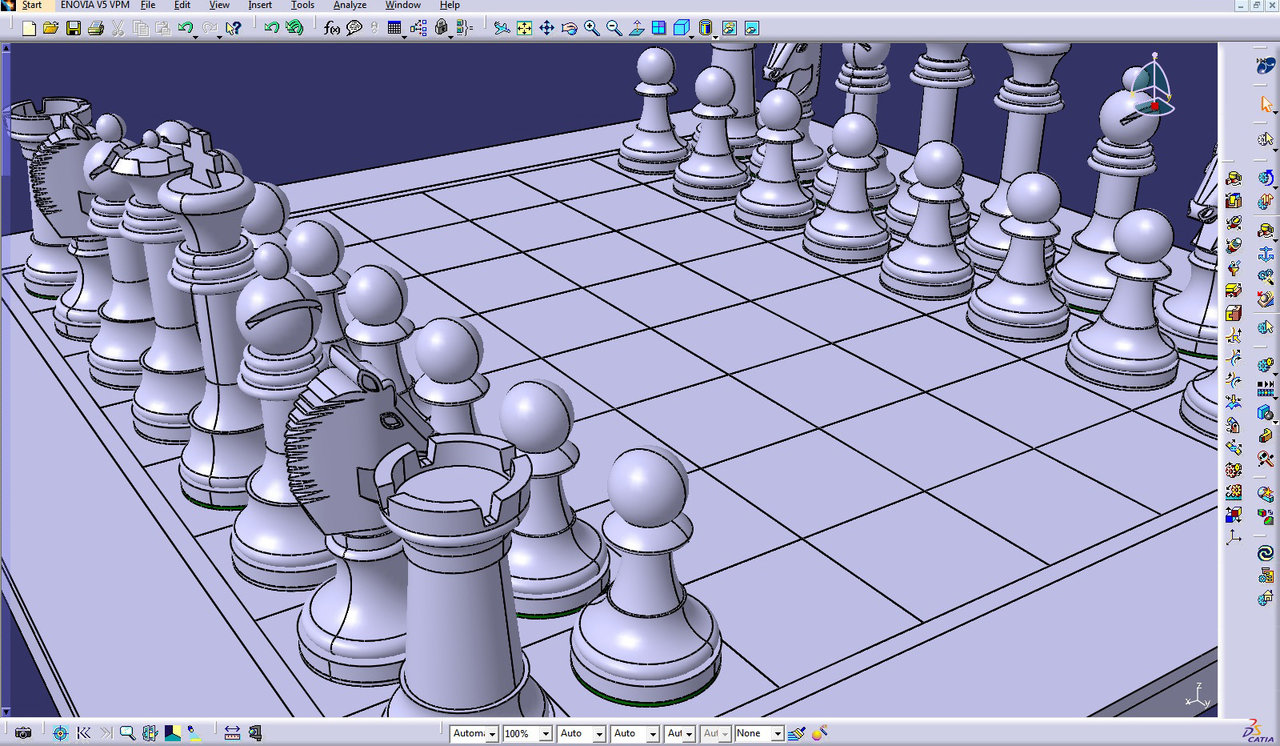This screenshot has height=746, width=1280.
Task: Open the View menu
Action: coord(219,5)
